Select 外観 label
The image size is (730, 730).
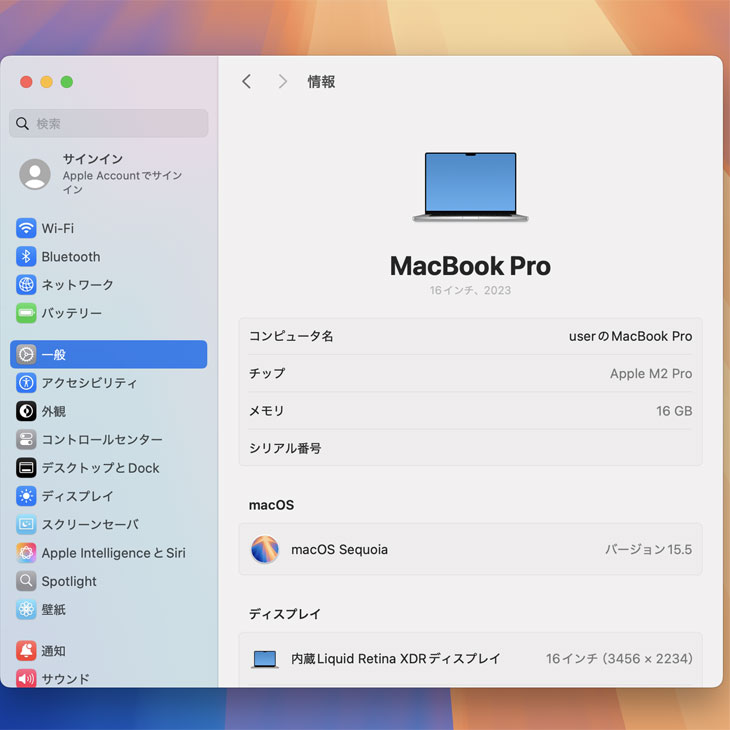(x=54, y=411)
